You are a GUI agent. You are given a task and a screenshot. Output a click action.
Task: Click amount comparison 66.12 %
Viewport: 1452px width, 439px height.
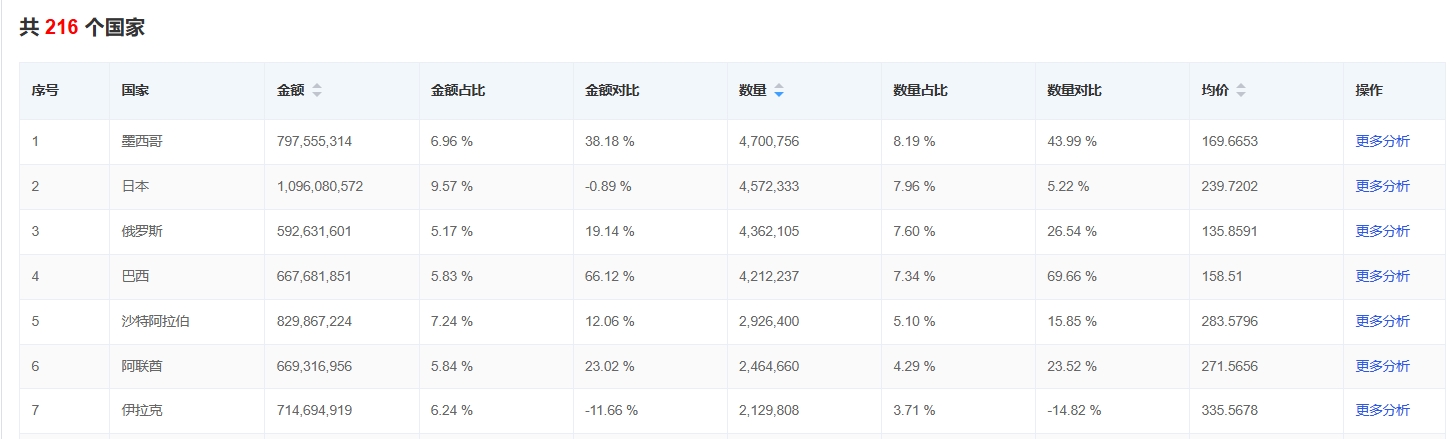coord(610,276)
